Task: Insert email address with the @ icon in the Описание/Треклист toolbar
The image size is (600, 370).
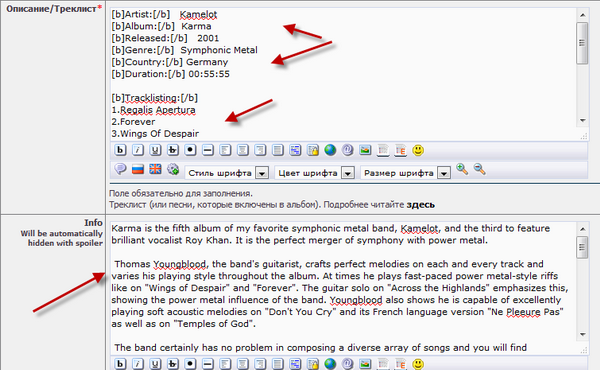Action: click(x=347, y=150)
